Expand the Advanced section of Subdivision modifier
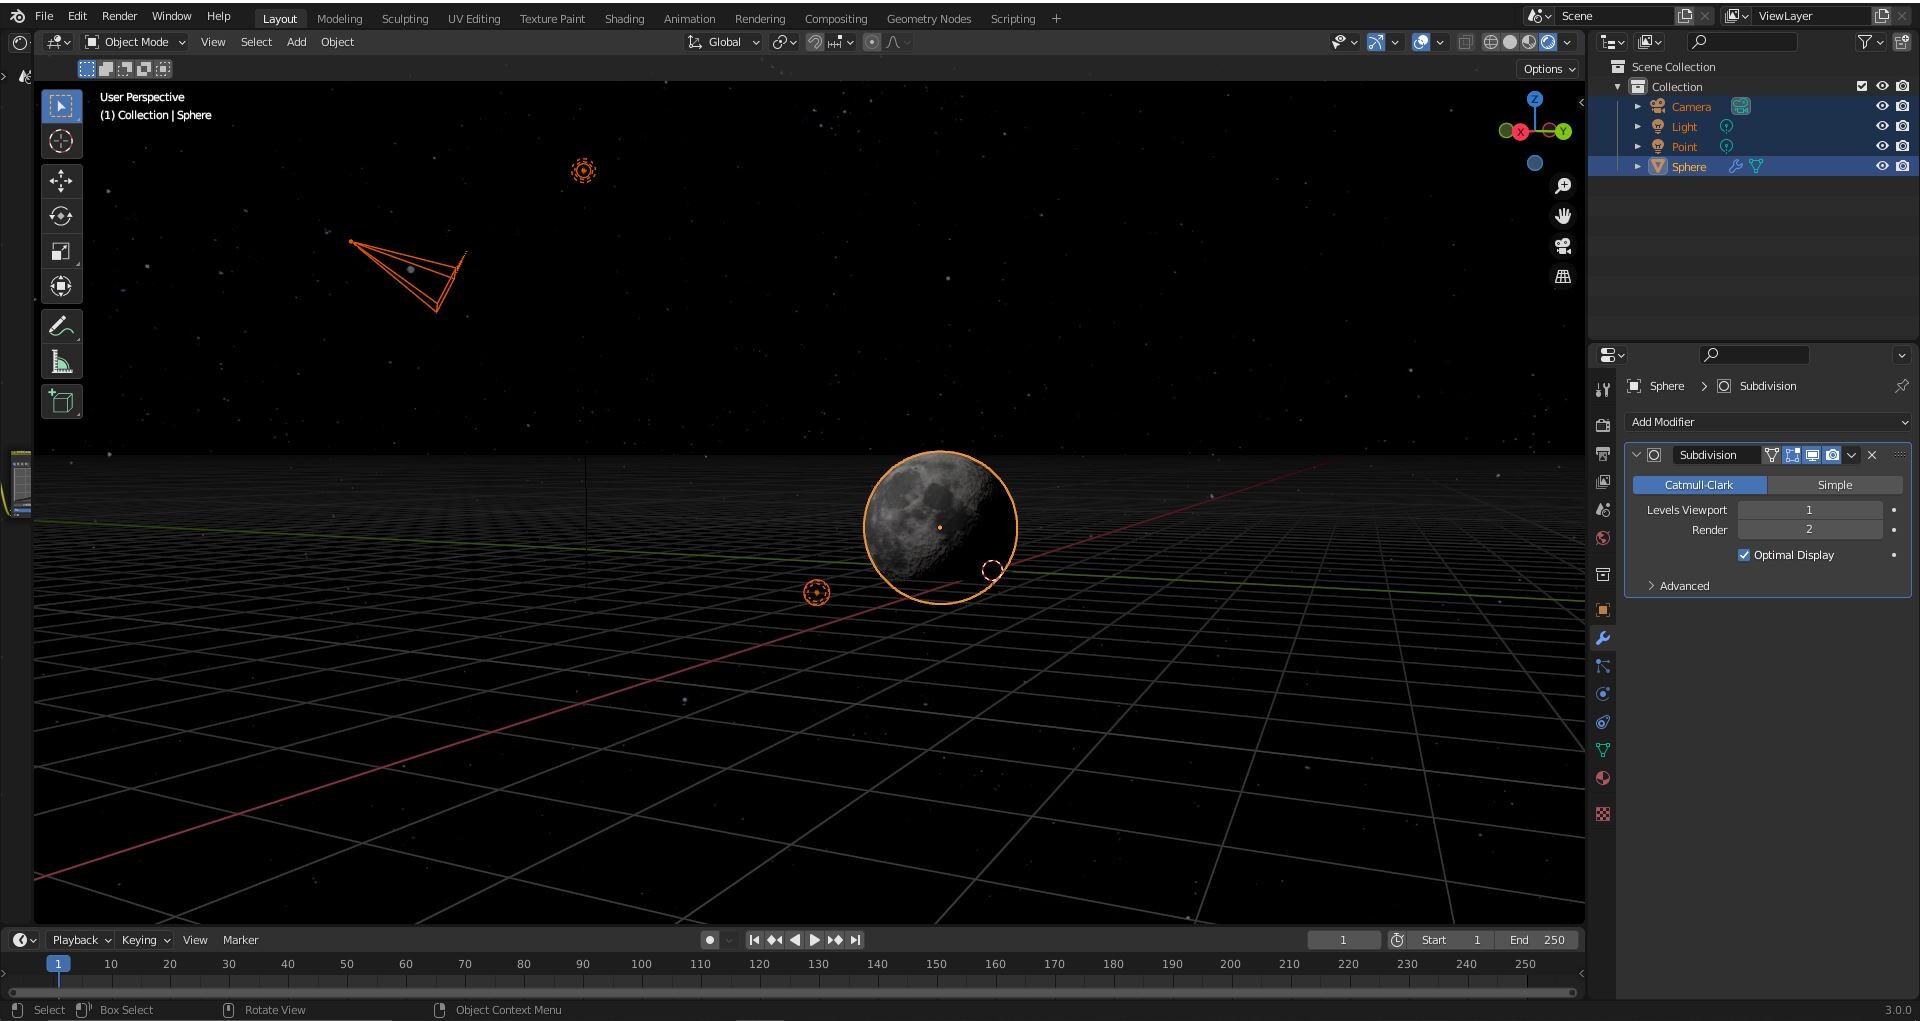Image resolution: width=1920 pixels, height=1021 pixels. point(1681,585)
